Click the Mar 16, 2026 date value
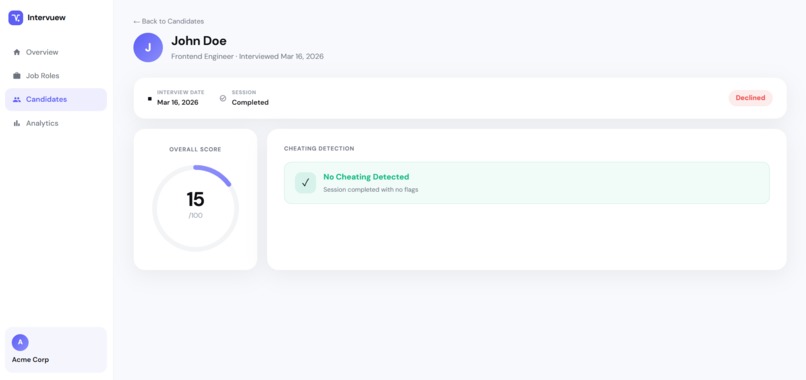The image size is (806, 380). (178, 102)
